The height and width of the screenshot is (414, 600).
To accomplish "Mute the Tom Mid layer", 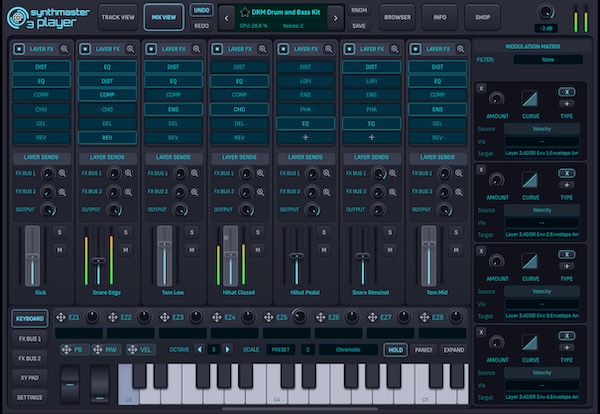I will (456, 250).
